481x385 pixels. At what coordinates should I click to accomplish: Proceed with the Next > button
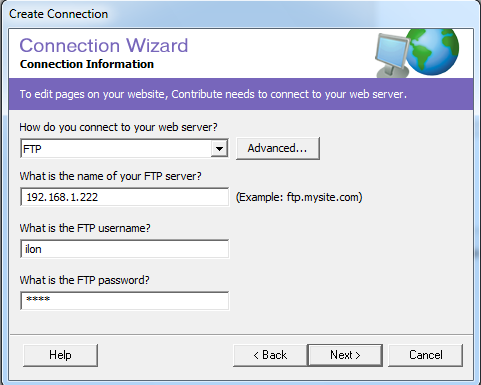tap(345, 355)
